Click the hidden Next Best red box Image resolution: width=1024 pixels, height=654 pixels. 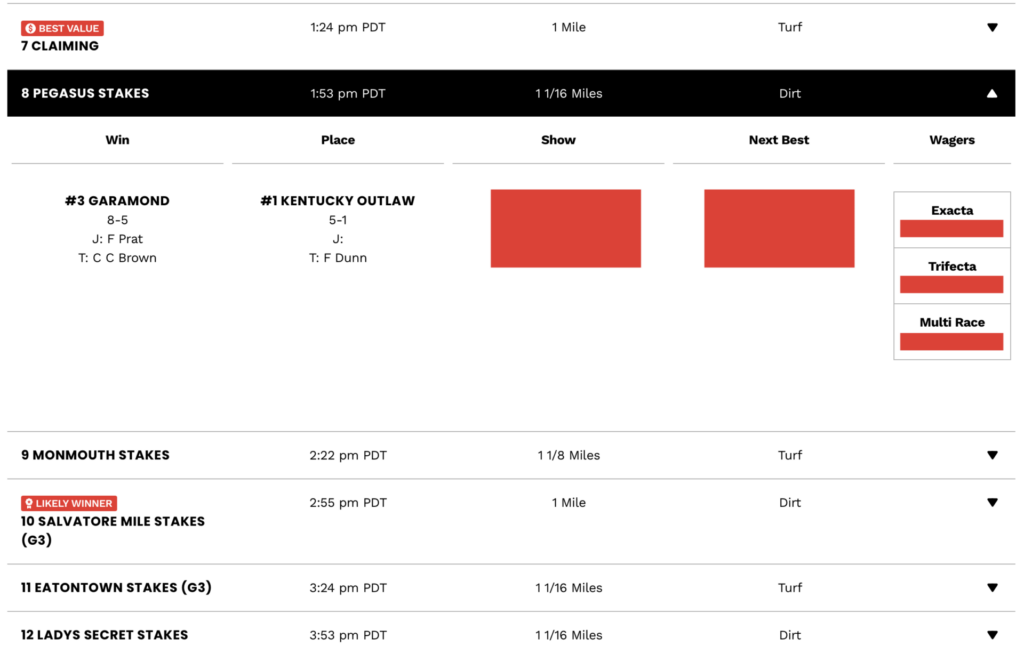coord(779,228)
